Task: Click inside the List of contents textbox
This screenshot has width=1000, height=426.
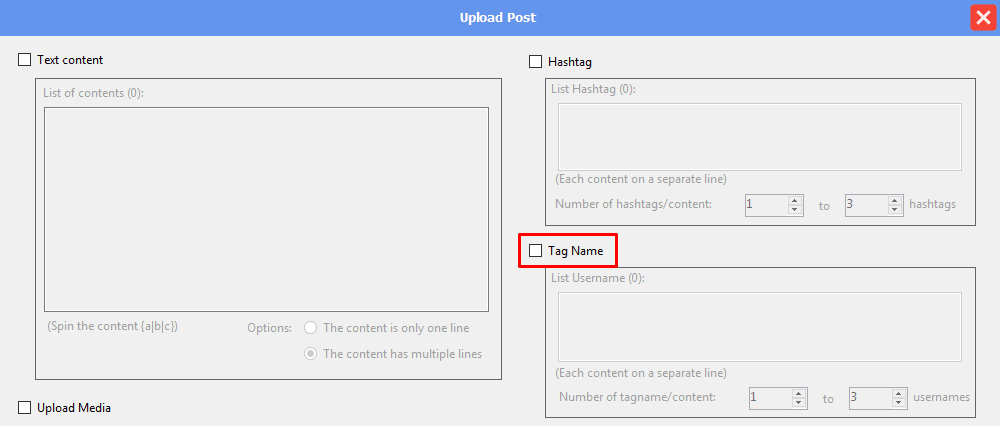Action: [x=266, y=210]
